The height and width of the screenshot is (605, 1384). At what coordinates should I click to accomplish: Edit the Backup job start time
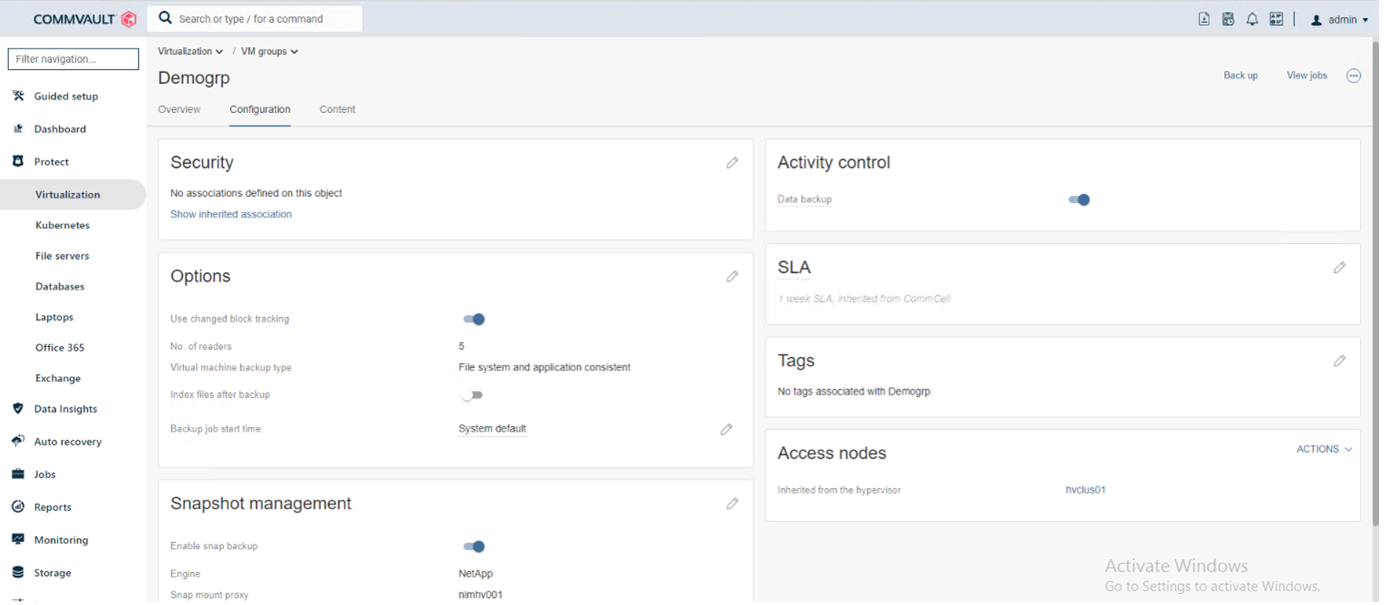pos(726,430)
